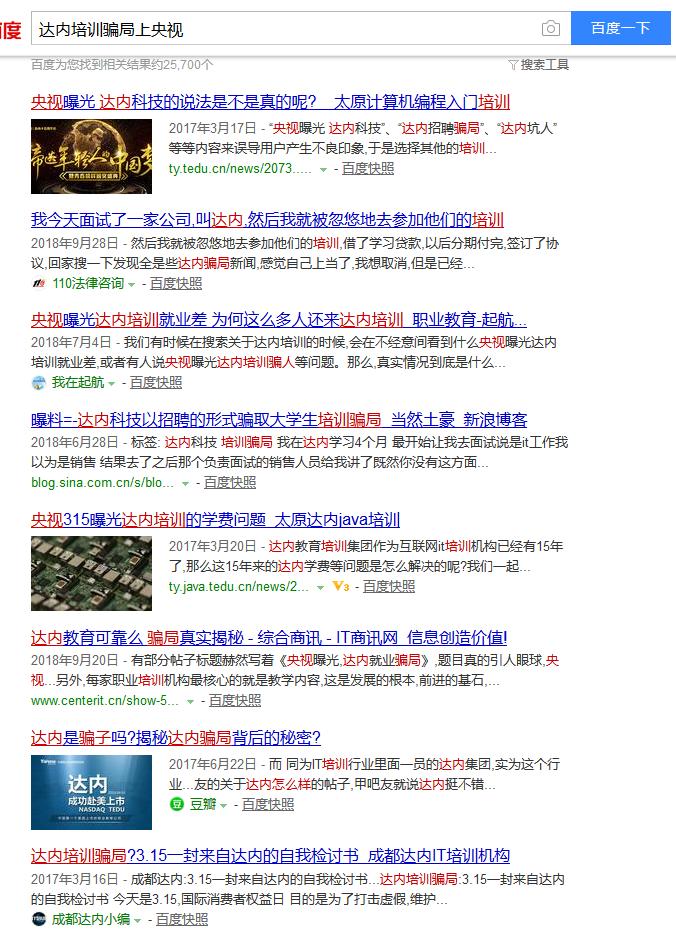Click date text 2018年9月28日

(75, 243)
